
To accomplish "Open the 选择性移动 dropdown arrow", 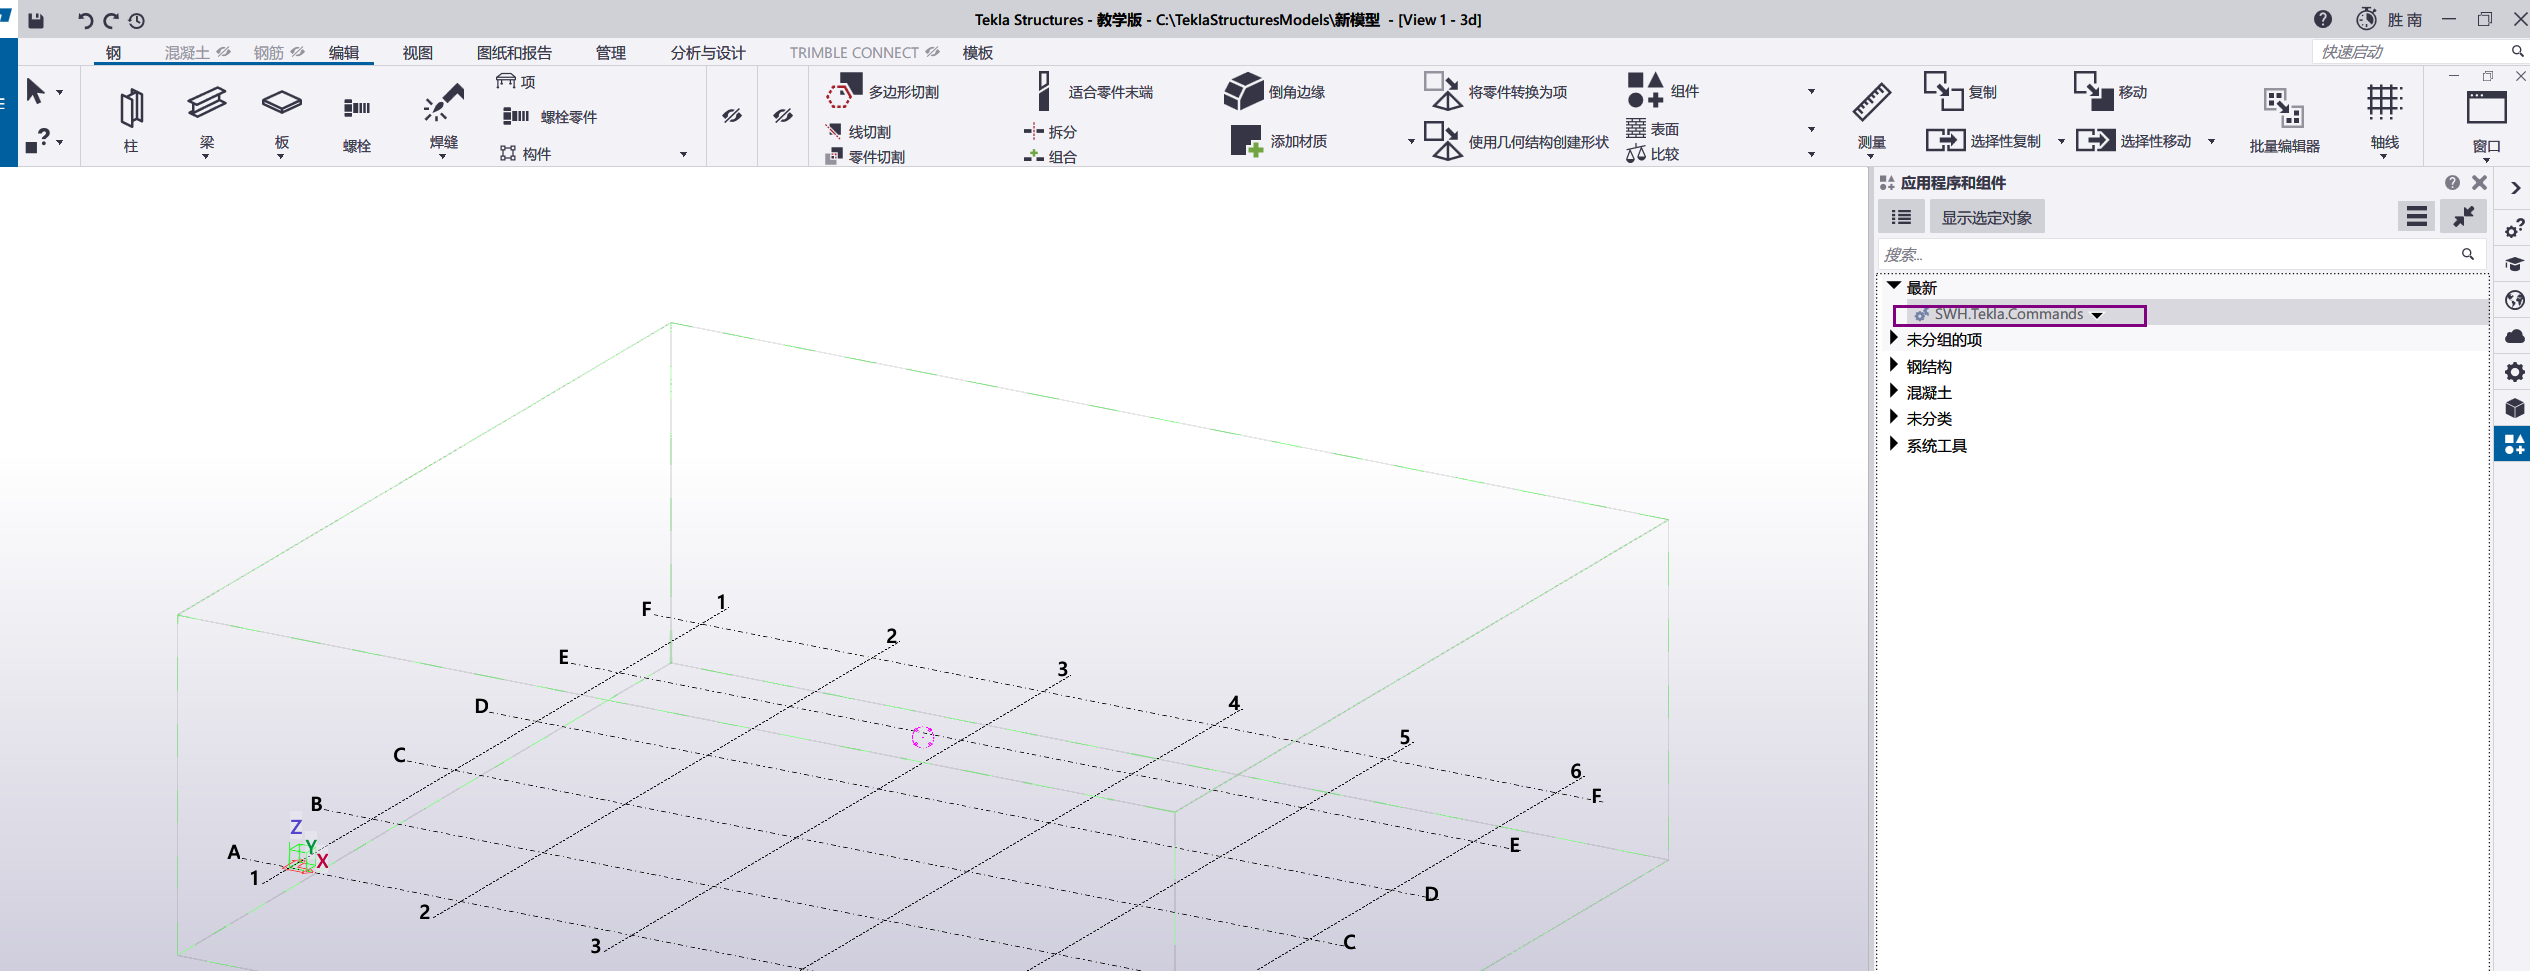I will point(2211,142).
